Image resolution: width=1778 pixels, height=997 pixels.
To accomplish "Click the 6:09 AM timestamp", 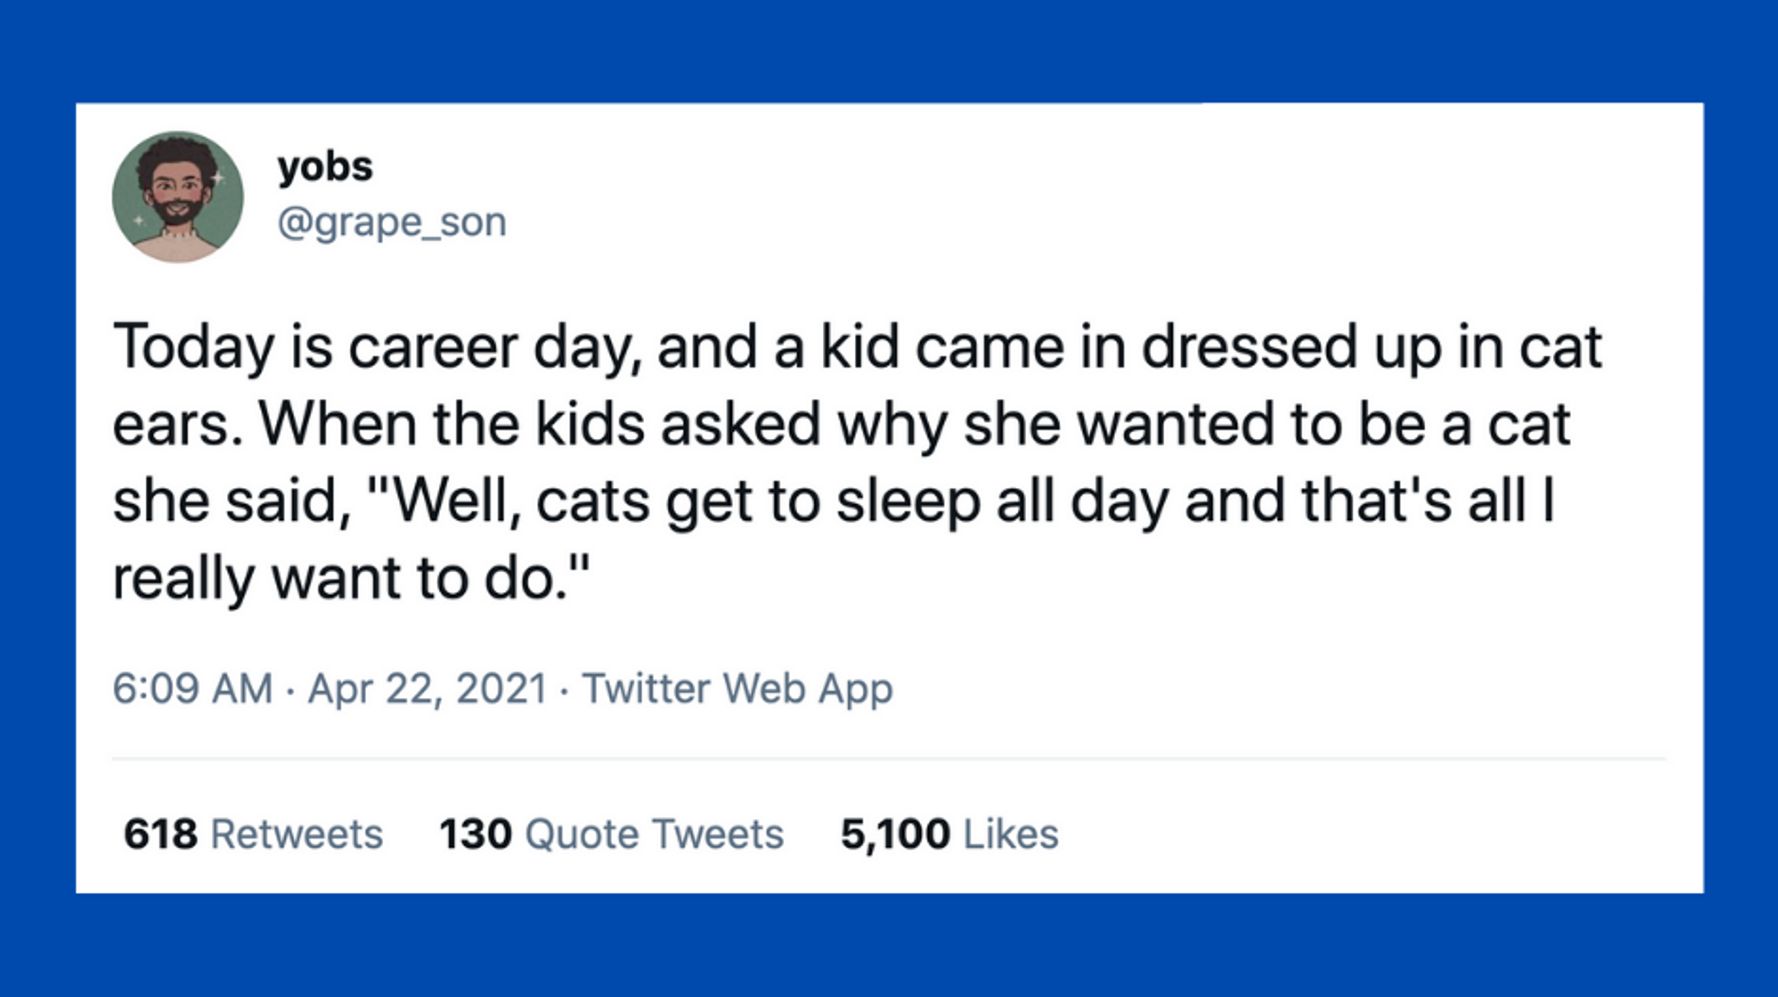I will [x=192, y=688].
